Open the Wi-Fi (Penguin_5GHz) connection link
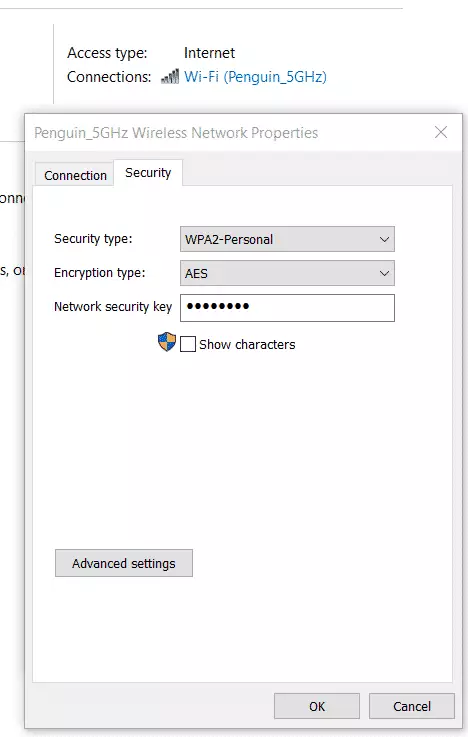This screenshot has width=468, height=737. click(255, 77)
